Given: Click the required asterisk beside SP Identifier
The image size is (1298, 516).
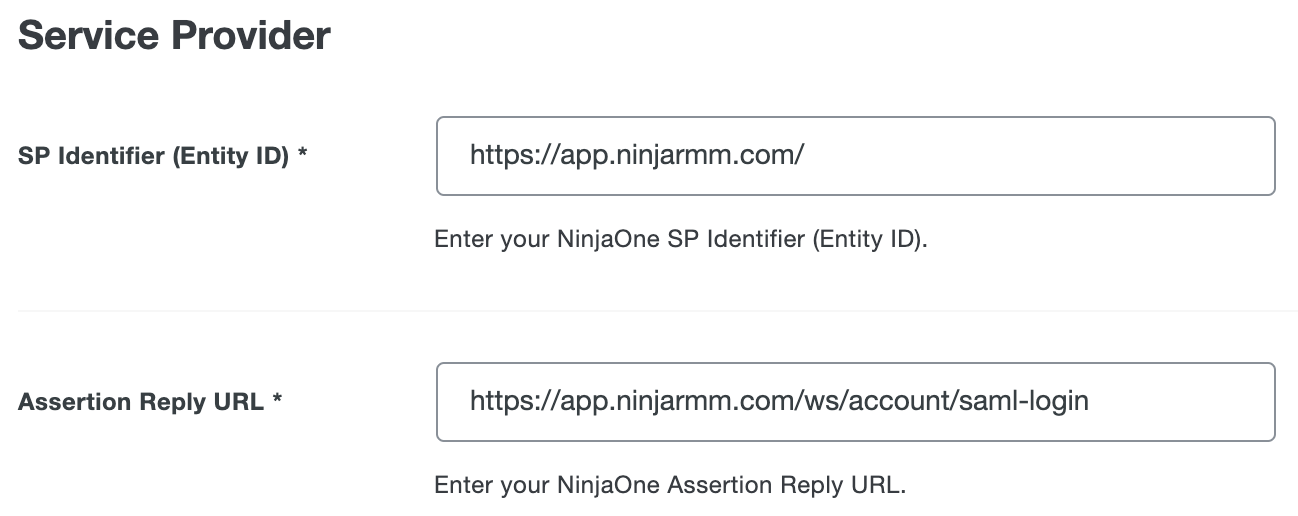Looking at the screenshot, I should [302, 156].
